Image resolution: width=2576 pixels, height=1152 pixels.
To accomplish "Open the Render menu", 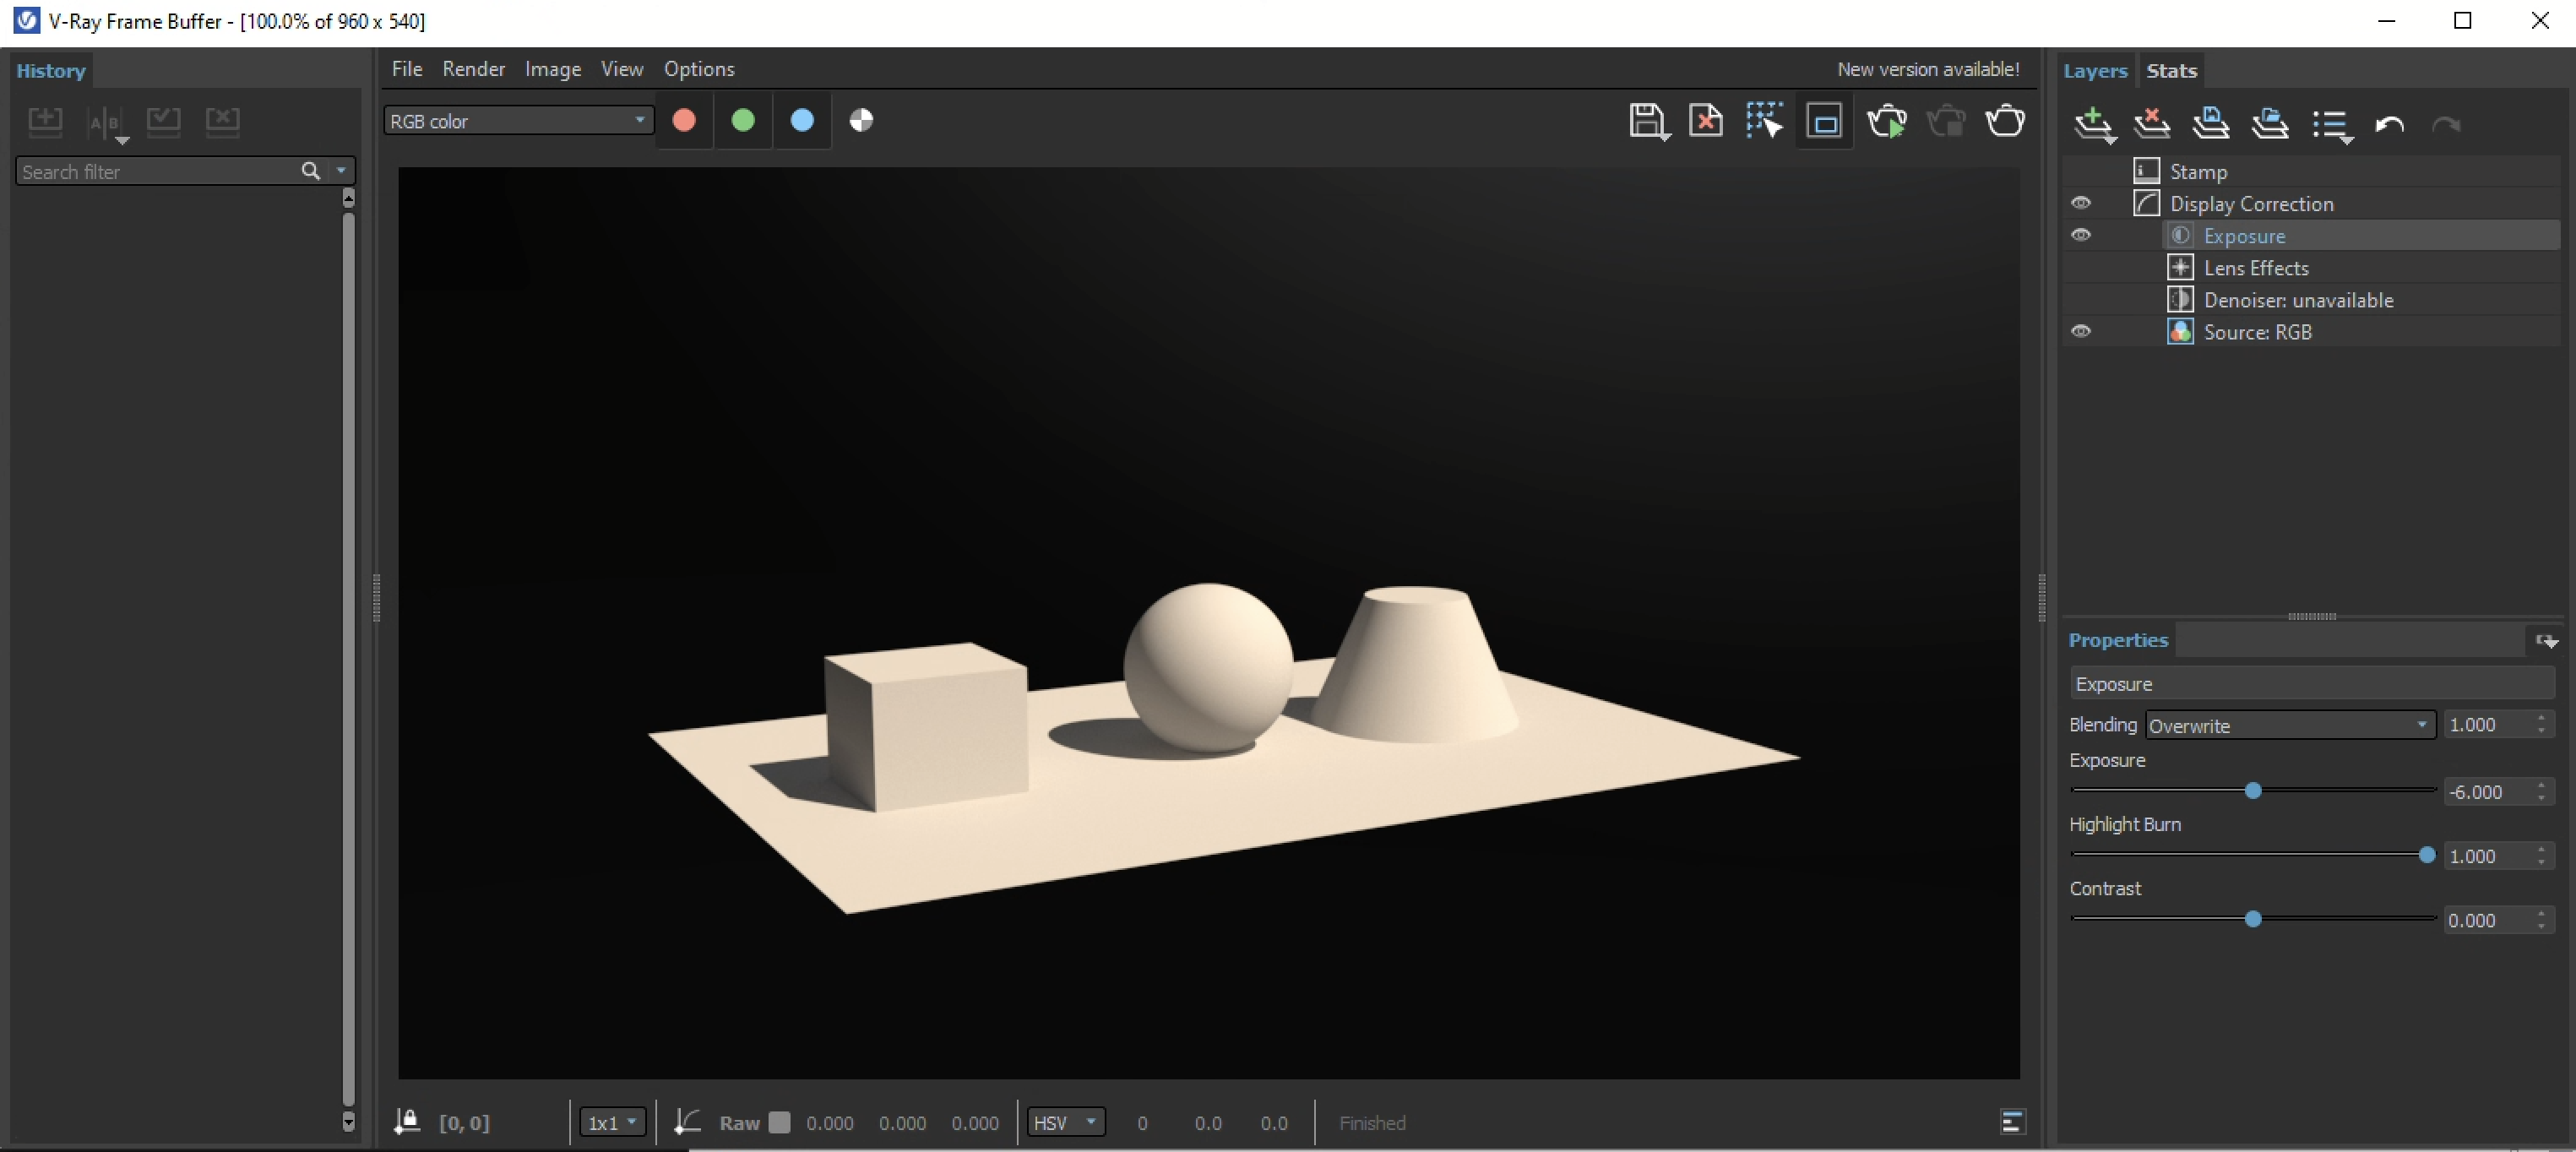I will point(474,69).
